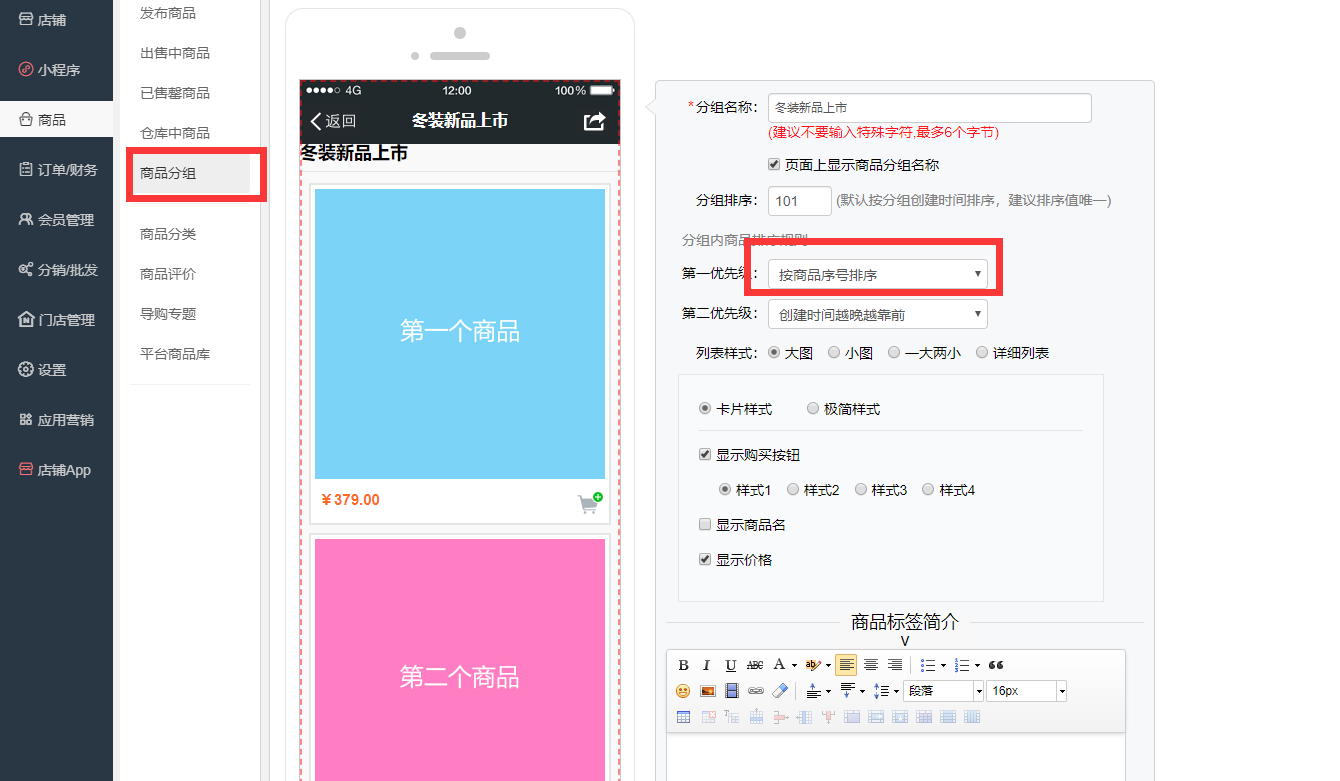The width and height of the screenshot is (1340, 781).
Task: Toggle the 显示购买按钮 checkbox
Action: [705, 454]
